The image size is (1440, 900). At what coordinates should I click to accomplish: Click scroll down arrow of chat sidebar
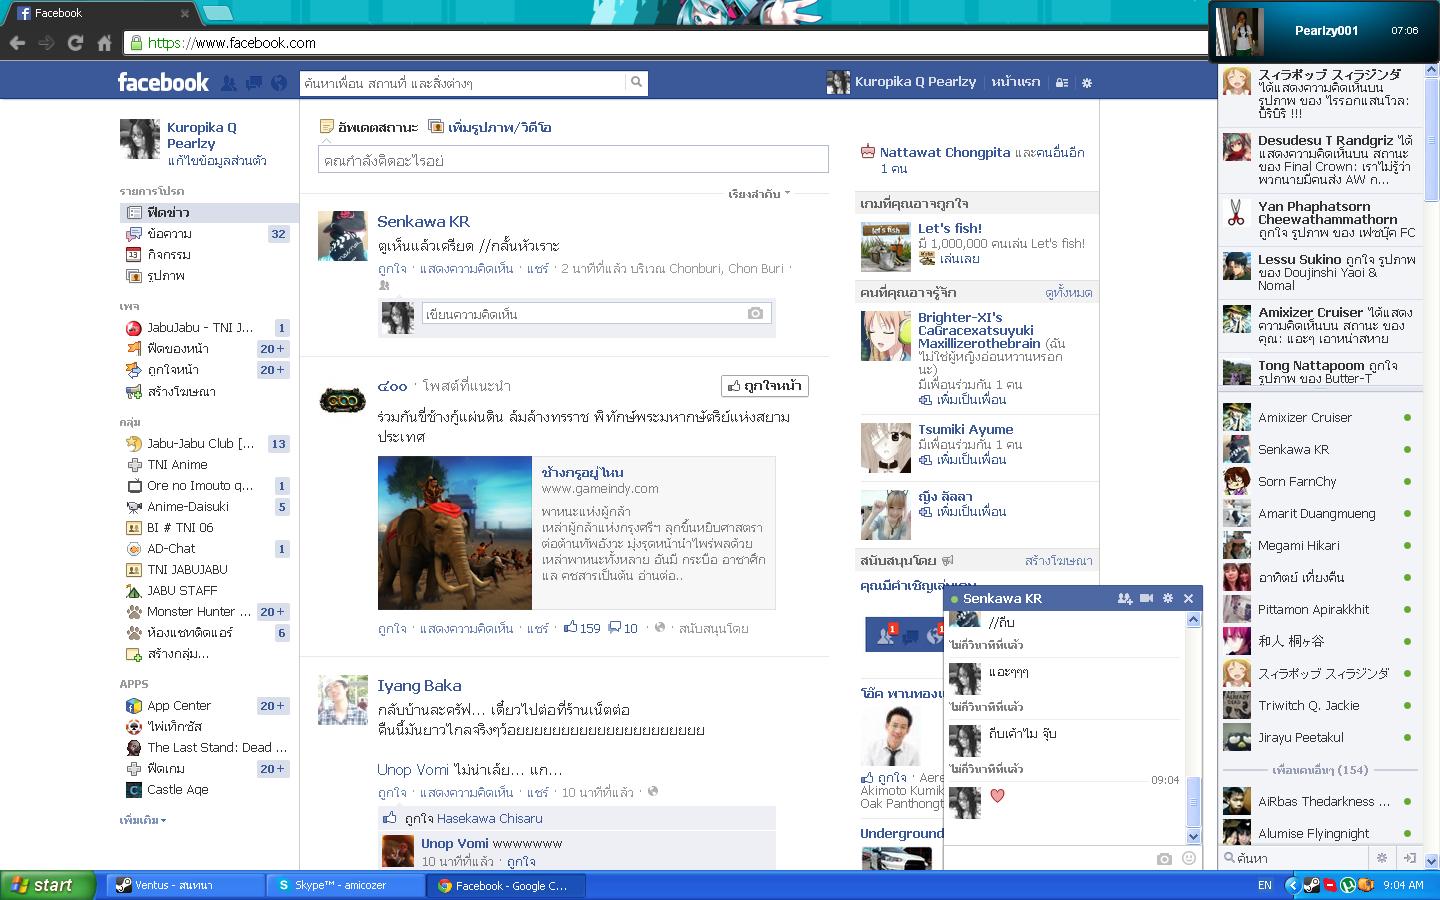tap(1431, 860)
